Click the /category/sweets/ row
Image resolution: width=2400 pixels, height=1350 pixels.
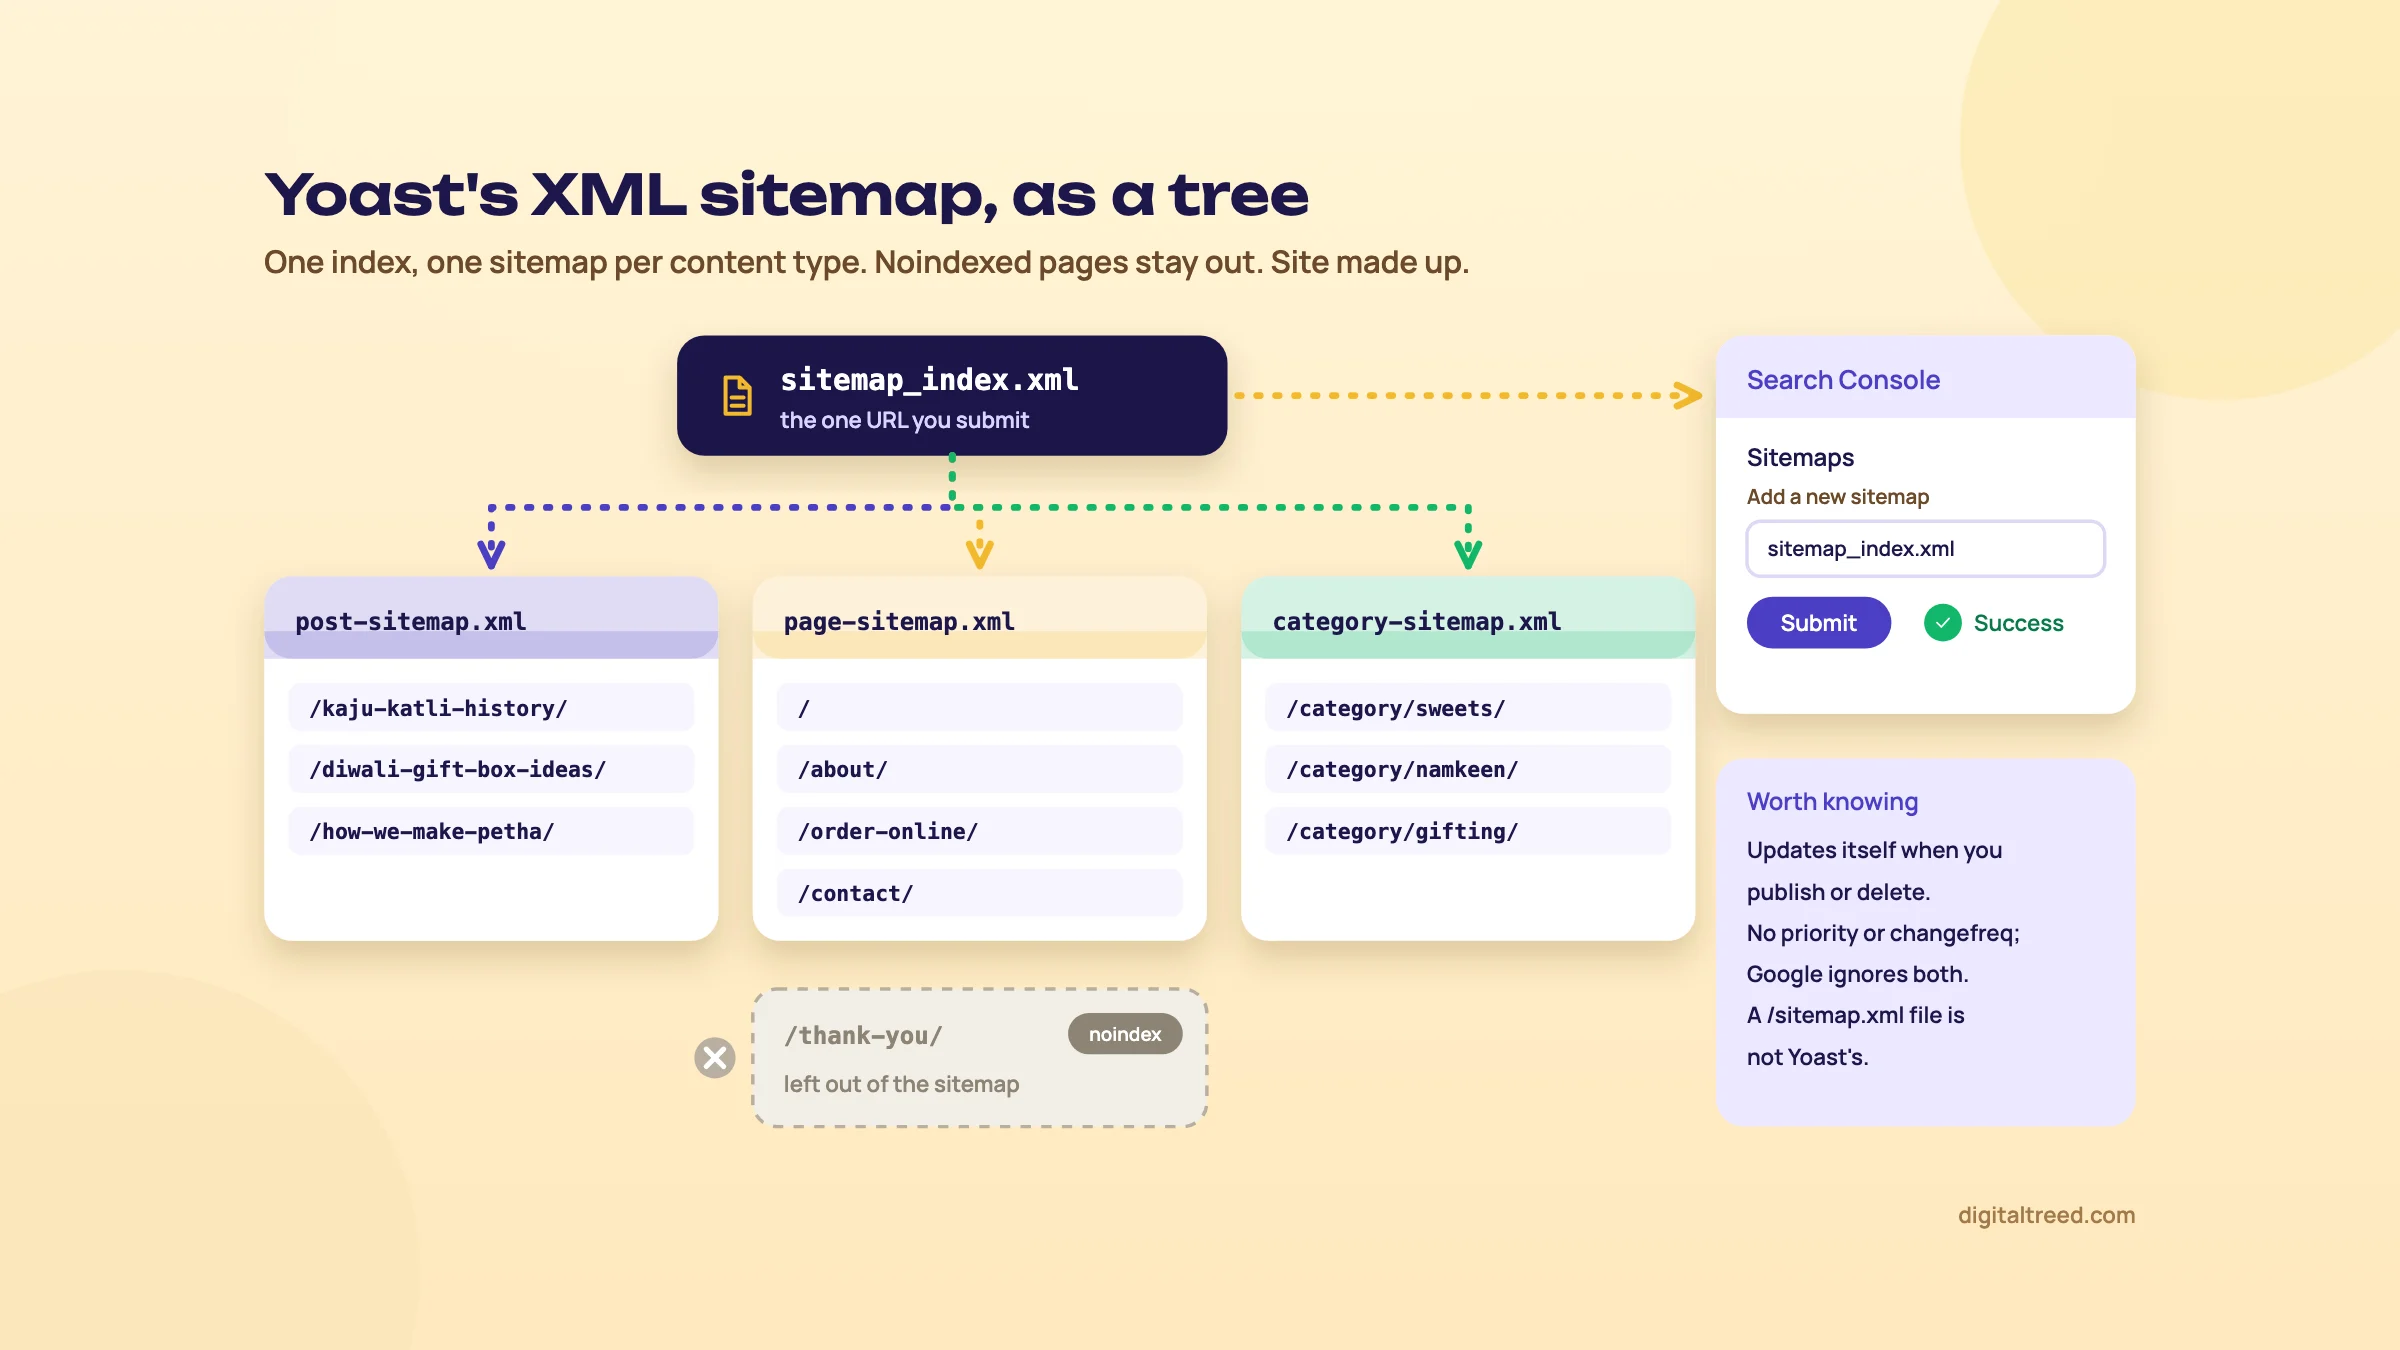1467,708
